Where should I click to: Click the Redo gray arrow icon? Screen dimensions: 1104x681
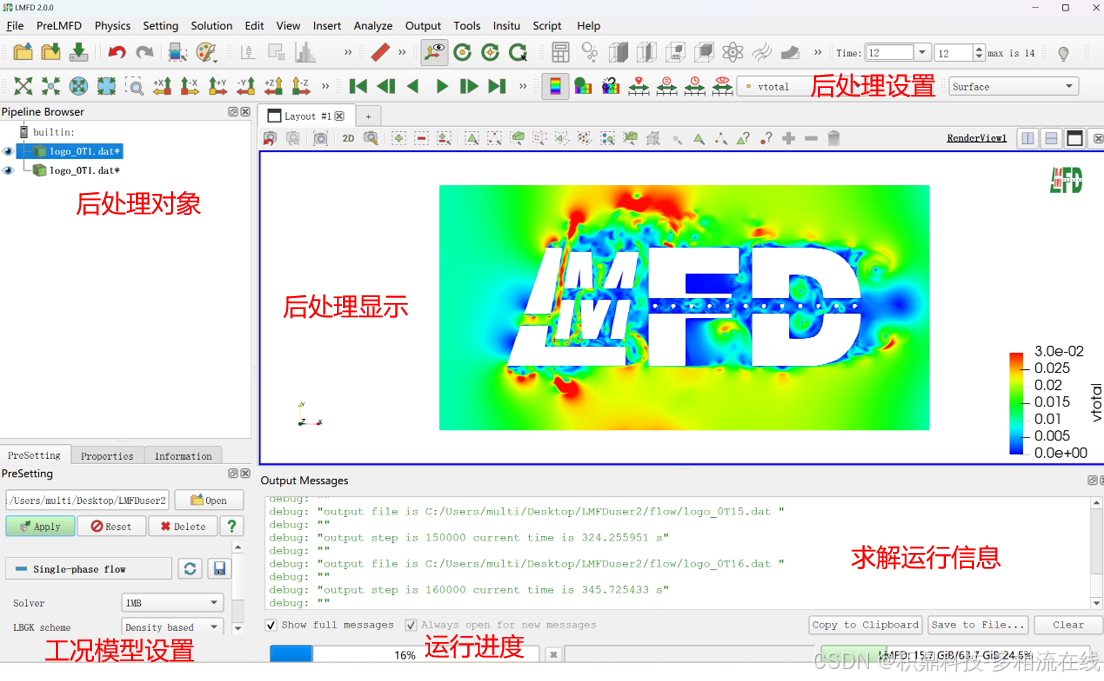point(144,52)
